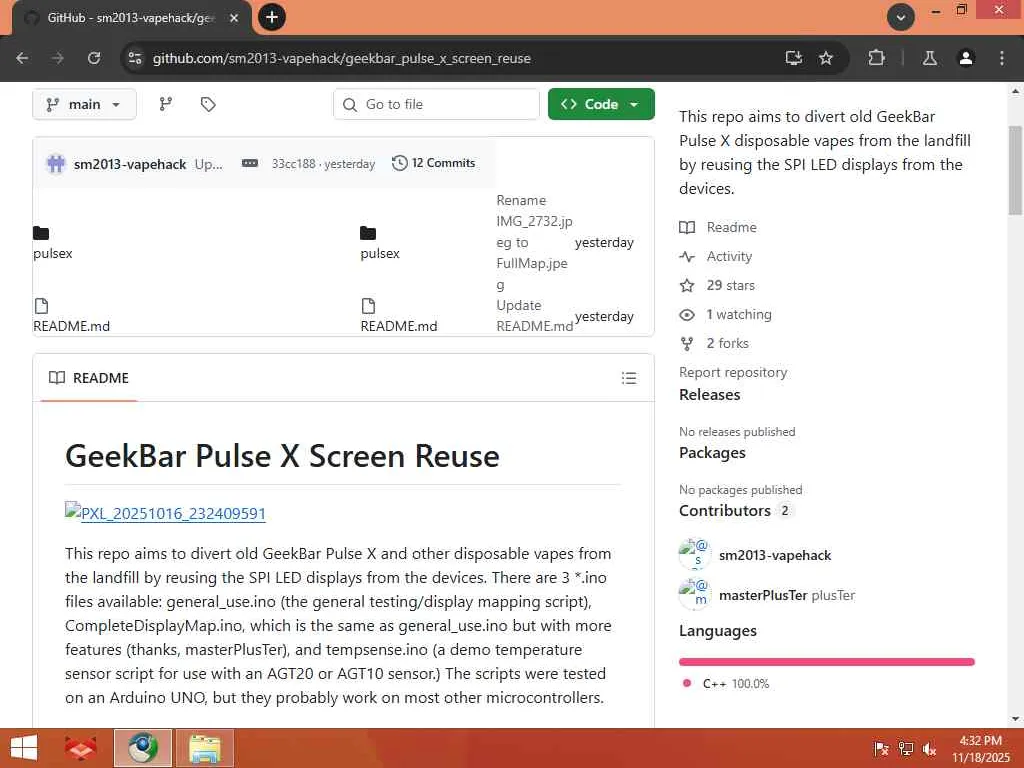Image resolution: width=1024 pixels, height=768 pixels.
Task: Select the README tab
Action: tap(89, 378)
